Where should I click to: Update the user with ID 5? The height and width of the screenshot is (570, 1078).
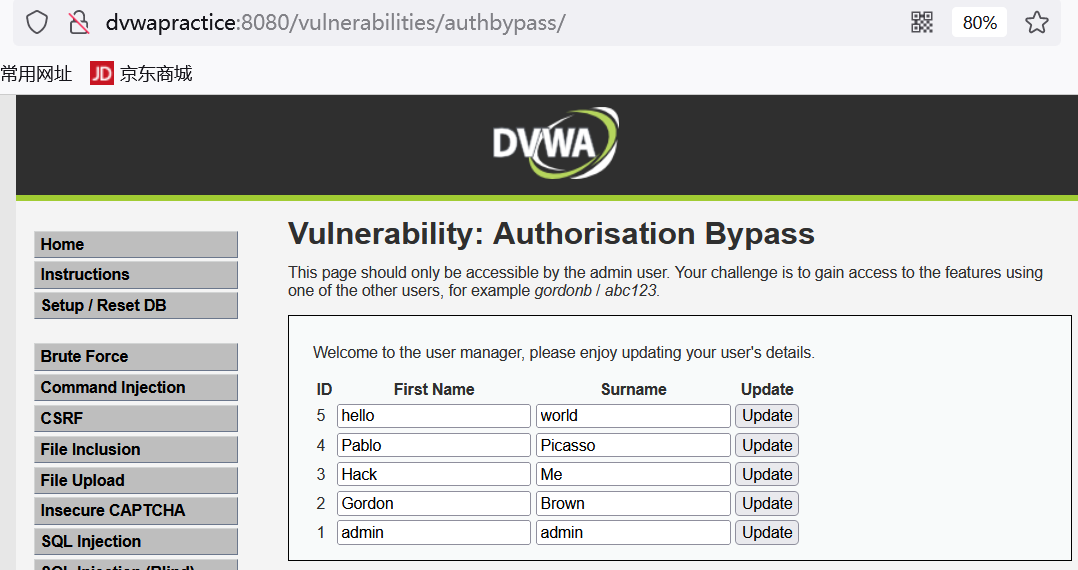click(767, 416)
